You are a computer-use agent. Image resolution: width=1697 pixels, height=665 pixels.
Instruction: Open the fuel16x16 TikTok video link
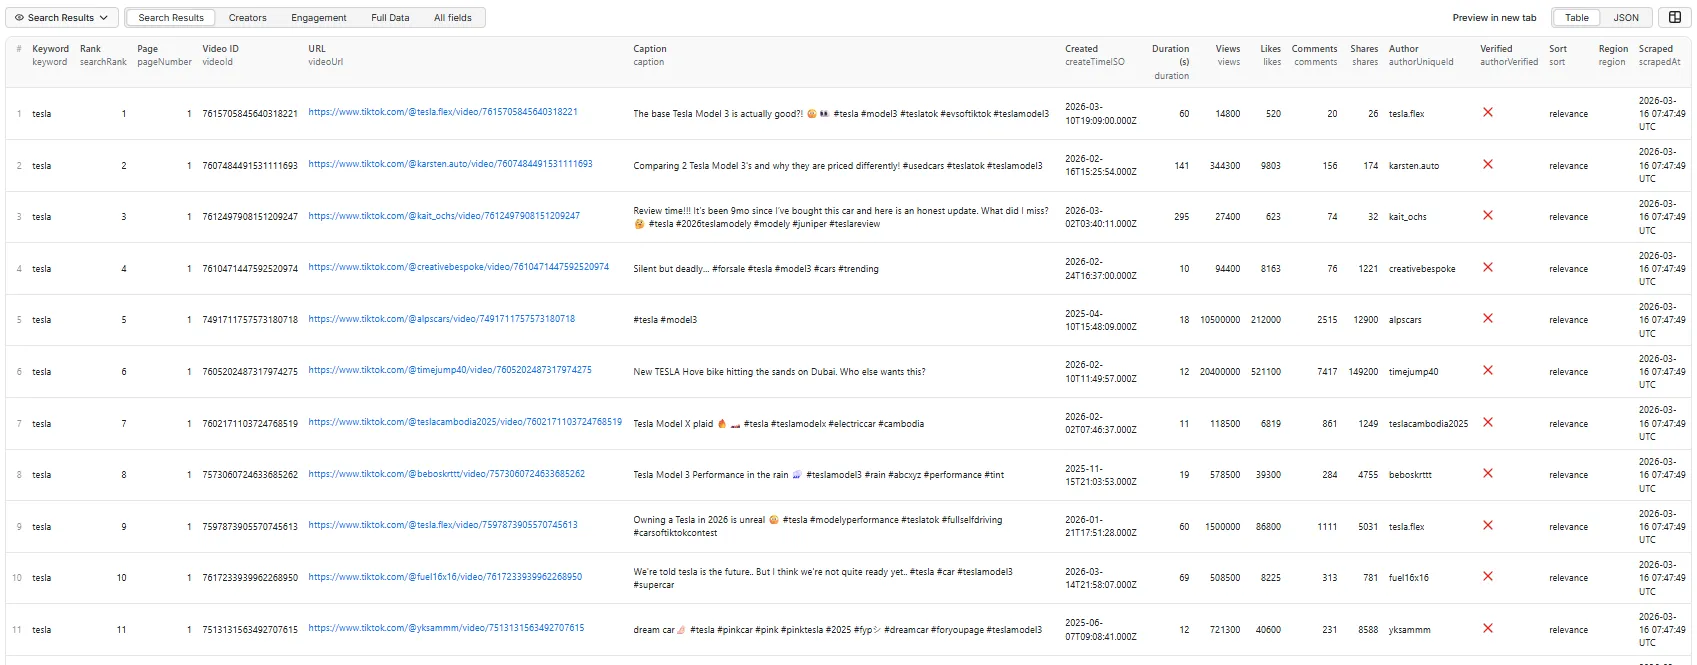coord(445,577)
